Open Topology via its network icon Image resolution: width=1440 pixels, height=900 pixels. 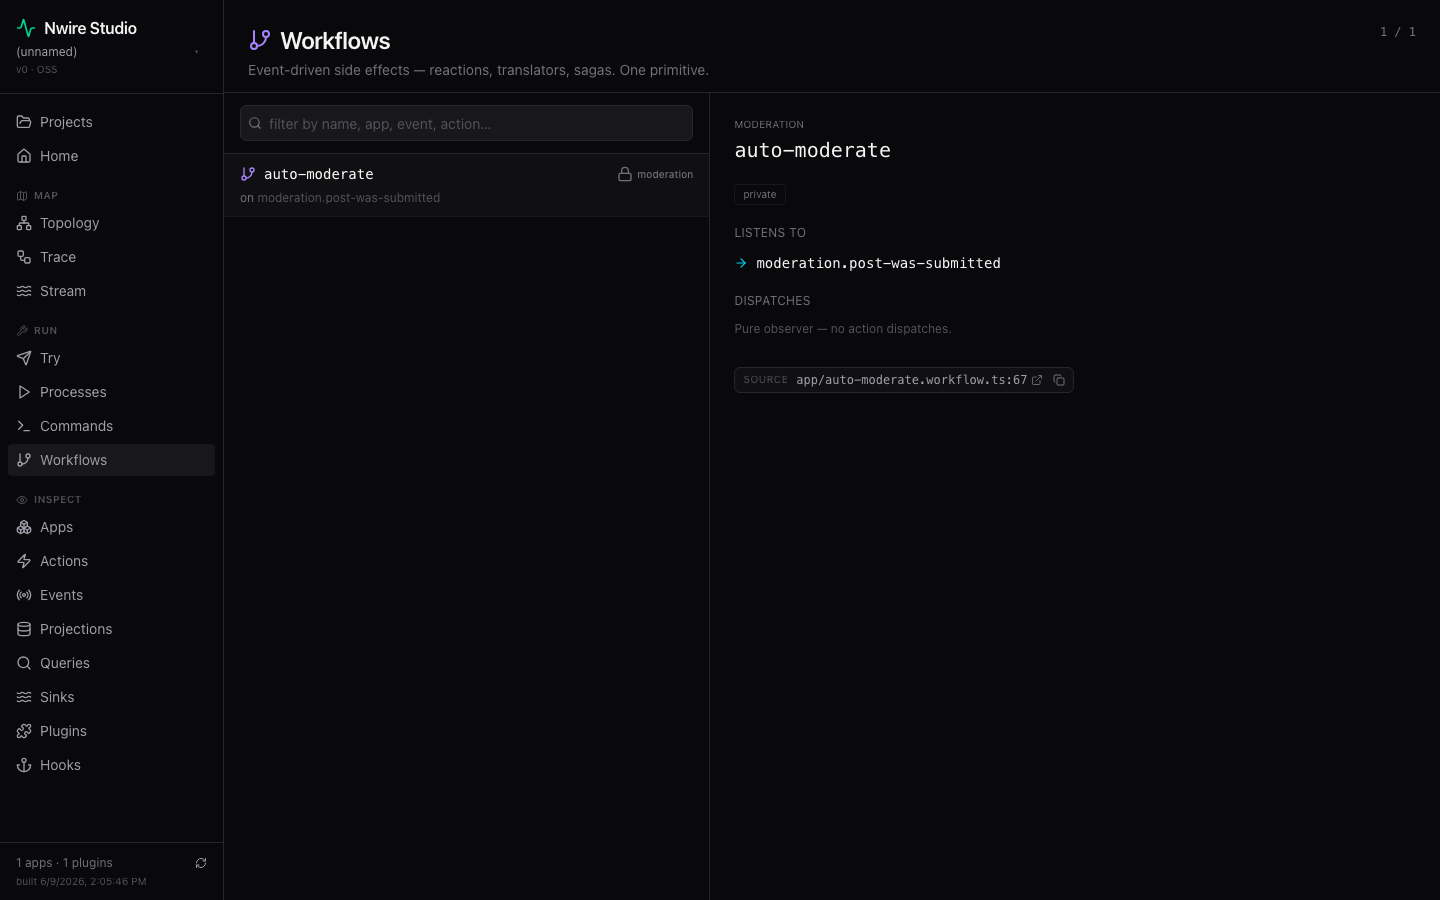24,223
